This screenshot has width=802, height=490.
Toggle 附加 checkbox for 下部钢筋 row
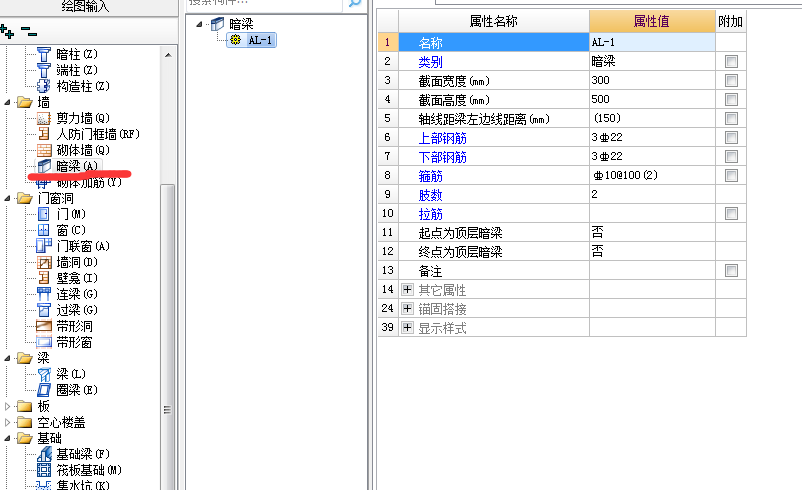pyautogui.click(x=731, y=157)
